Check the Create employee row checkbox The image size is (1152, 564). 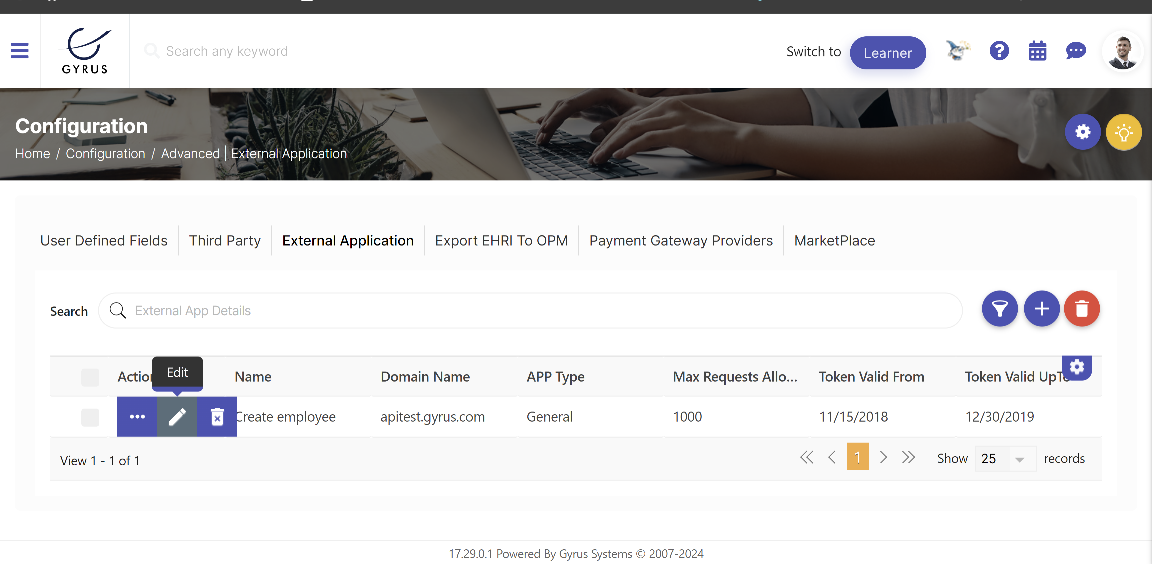(90, 417)
